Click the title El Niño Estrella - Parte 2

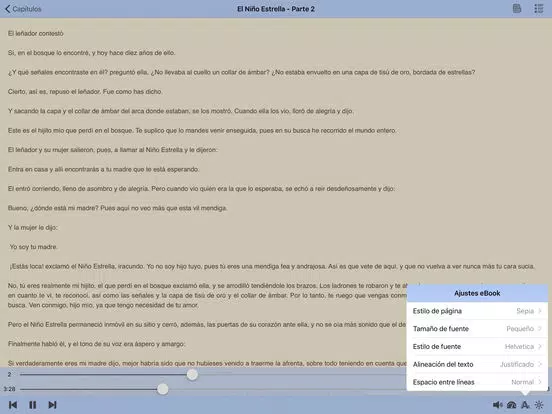tap(276, 9)
